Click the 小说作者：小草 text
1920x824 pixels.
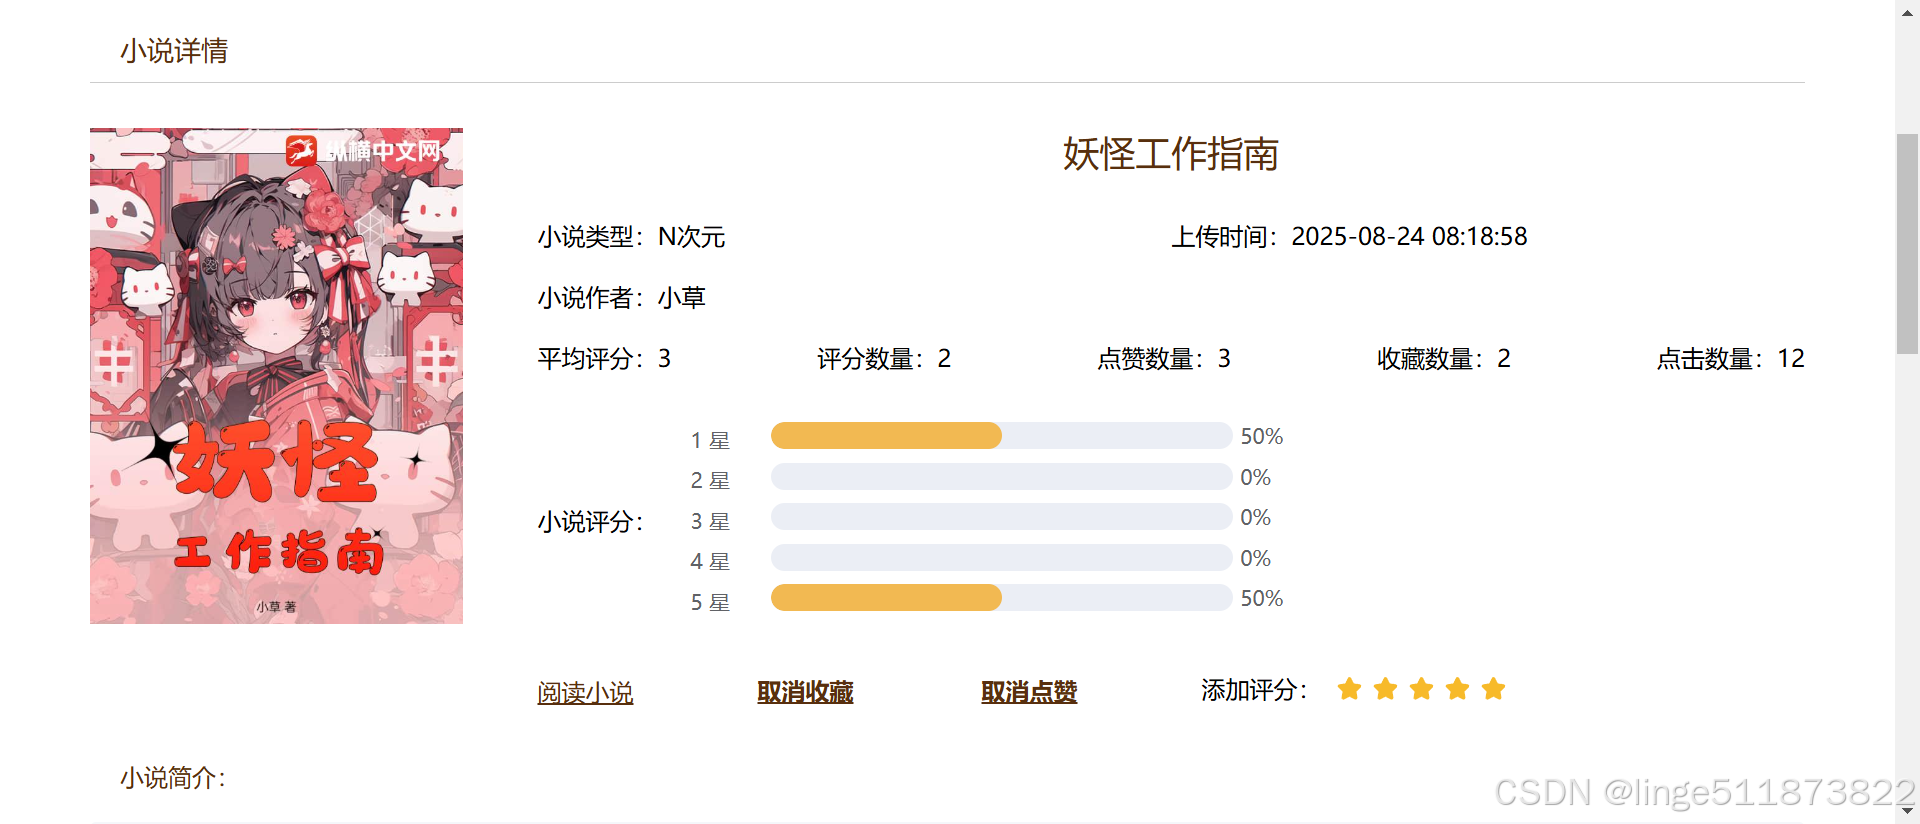click(622, 298)
